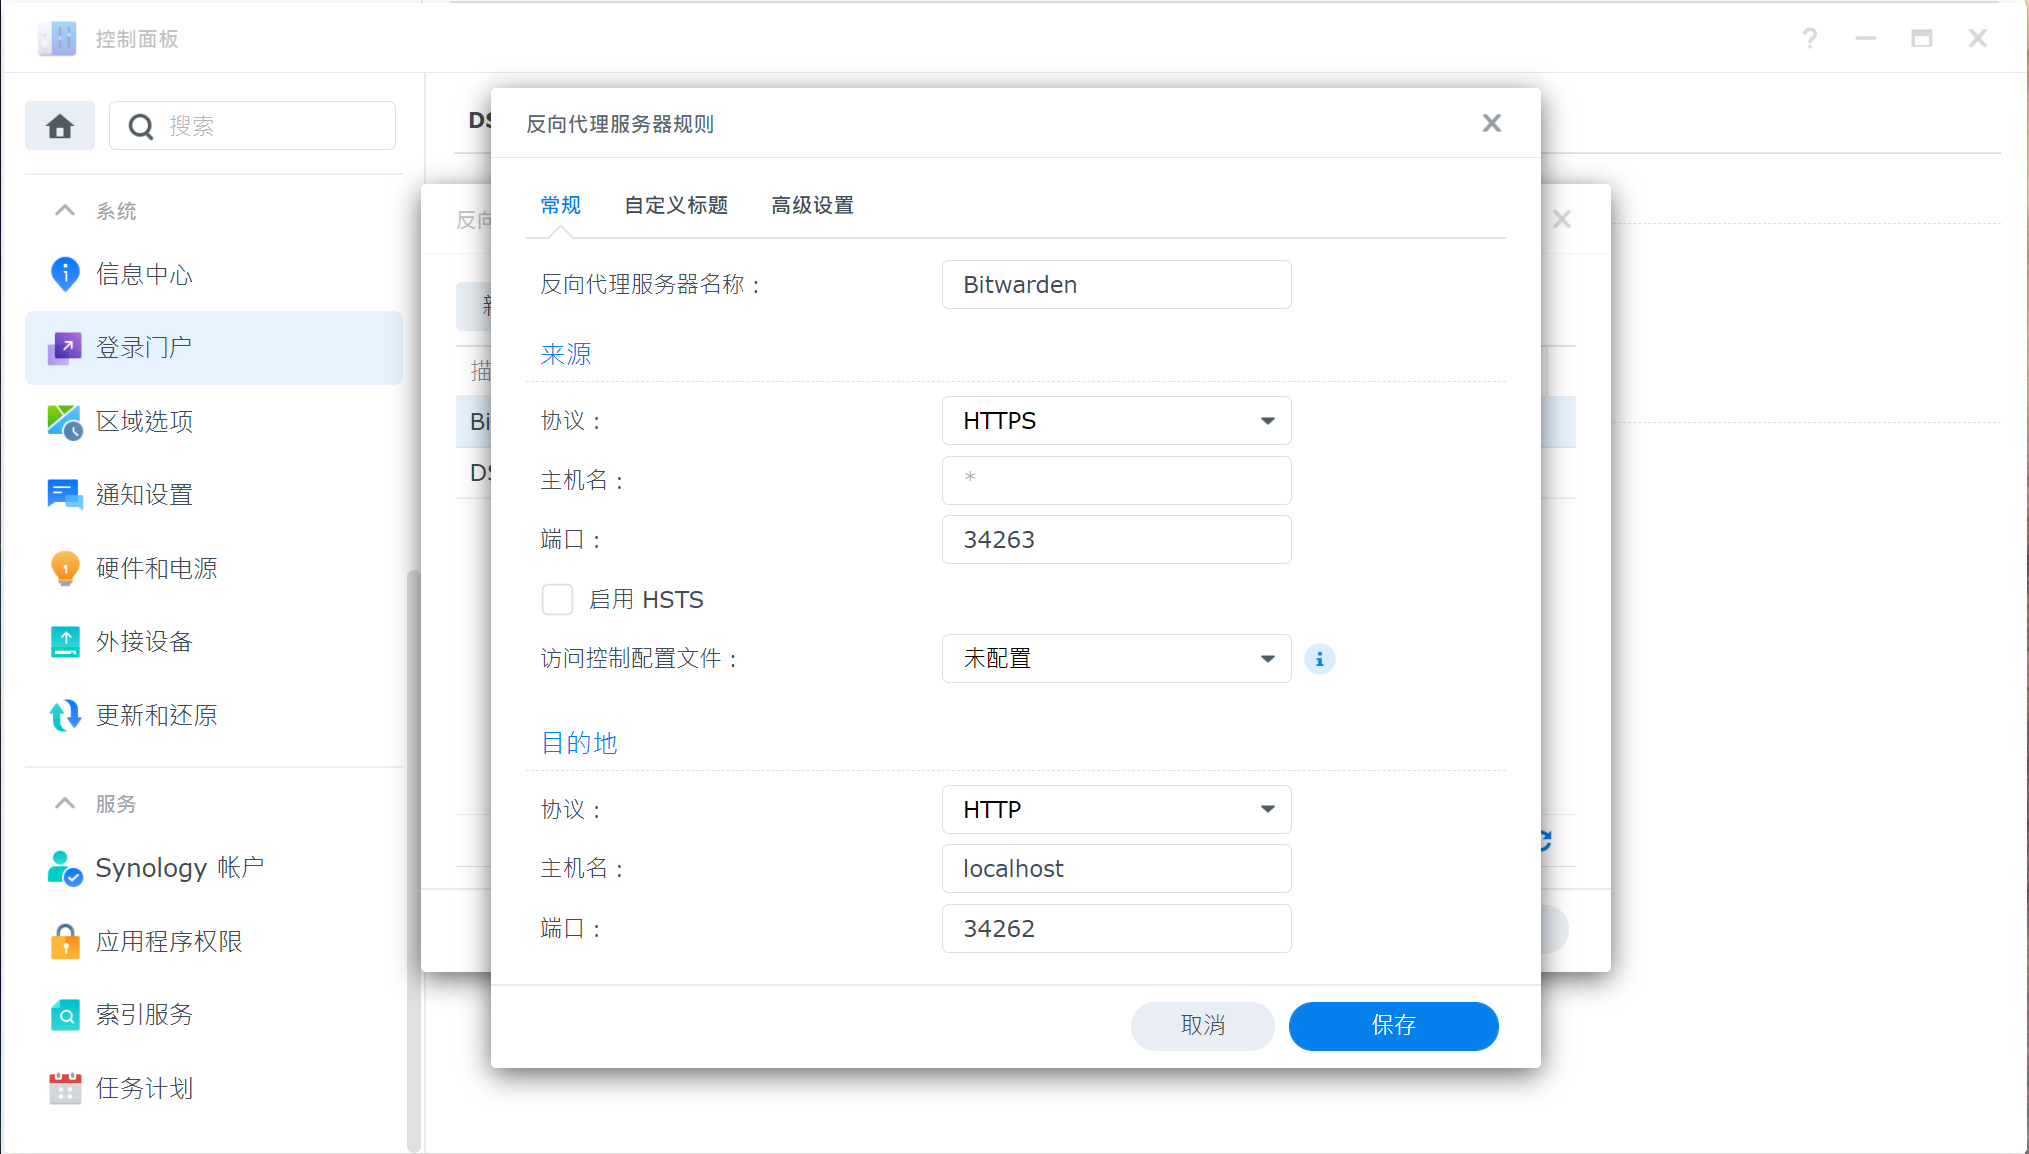2029x1154 pixels.
Task: Click the 取消 cancel button
Action: (x=1203, y=1026)
